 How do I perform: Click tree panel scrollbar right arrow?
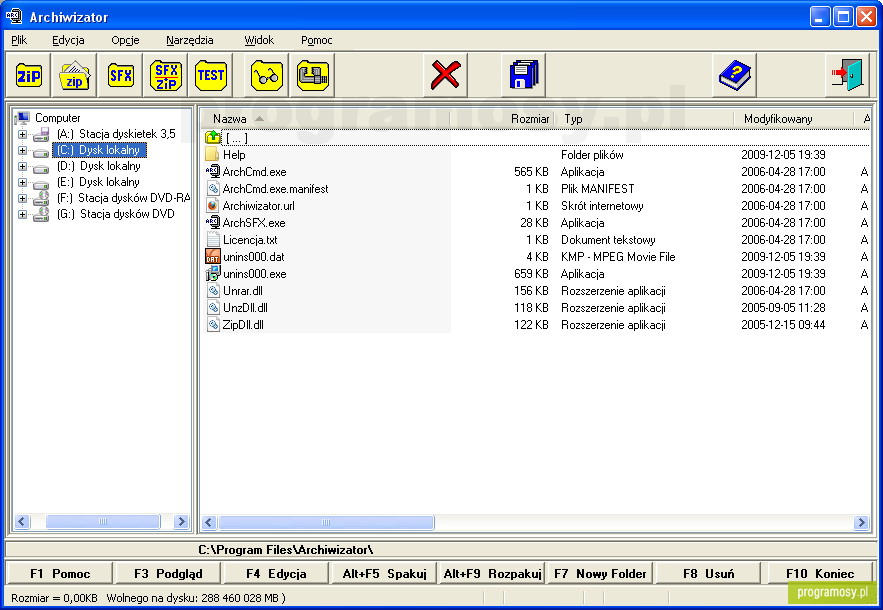[x=181, y=522]
